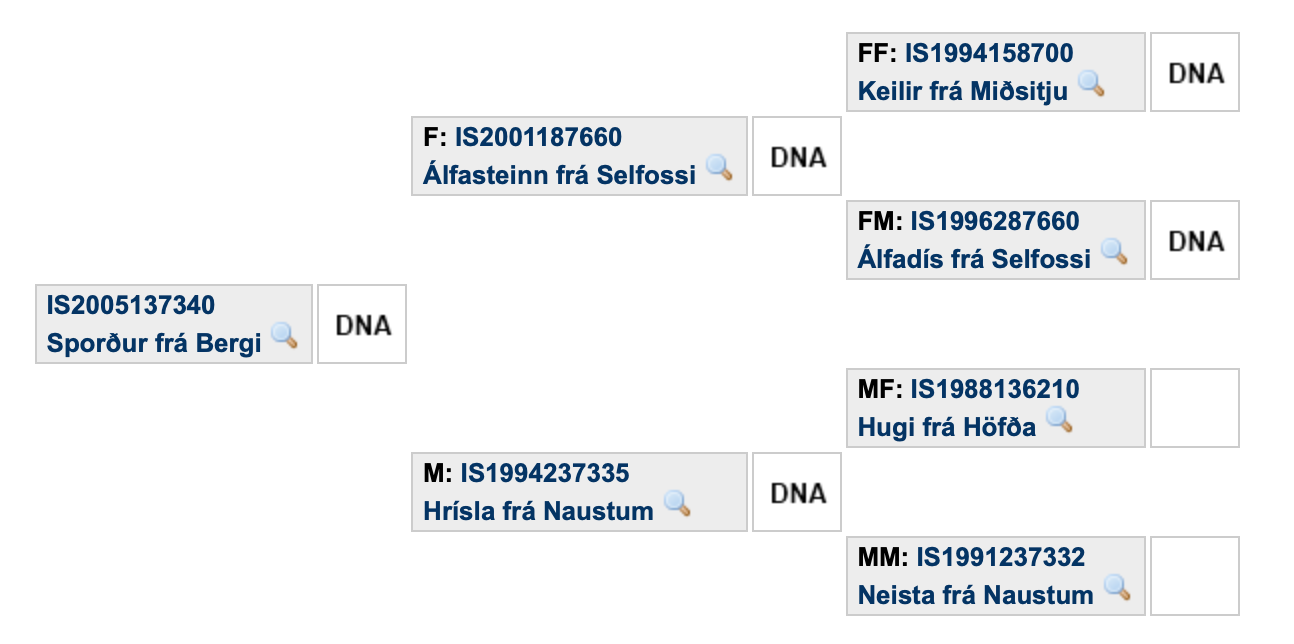Open father ID IS2001187660 link
Image resolution: width=1294 pixels, height=644 pixels.
[x=538, y=137]
